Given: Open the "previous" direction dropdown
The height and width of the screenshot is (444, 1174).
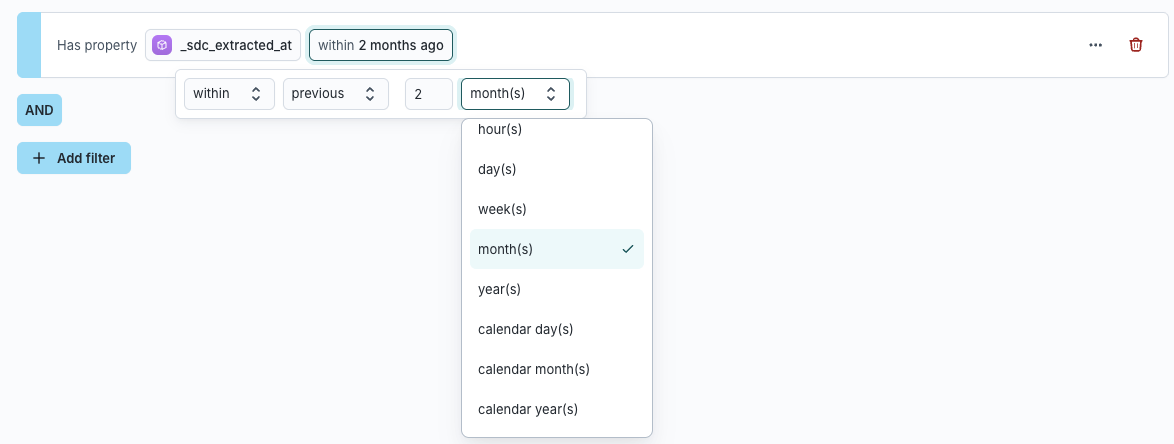Looking at the screenshot, I should (334, 94).
